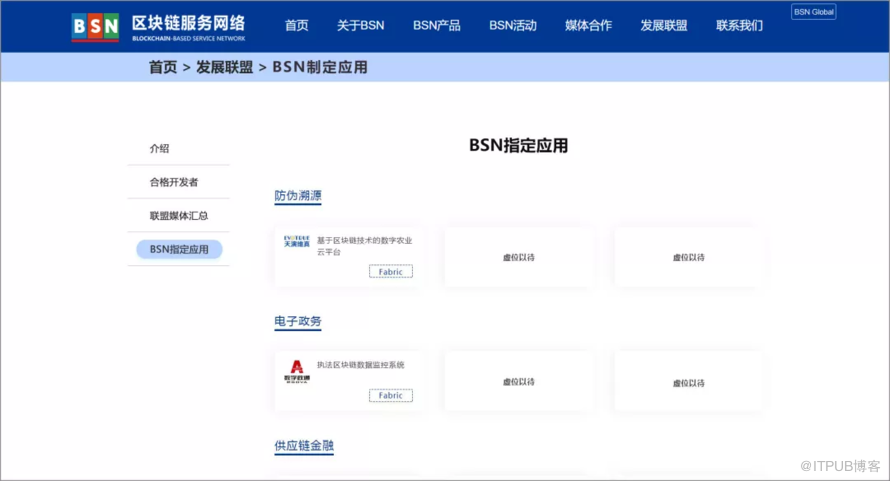Click the 区块链服务网络 site title text

(188, 23)
